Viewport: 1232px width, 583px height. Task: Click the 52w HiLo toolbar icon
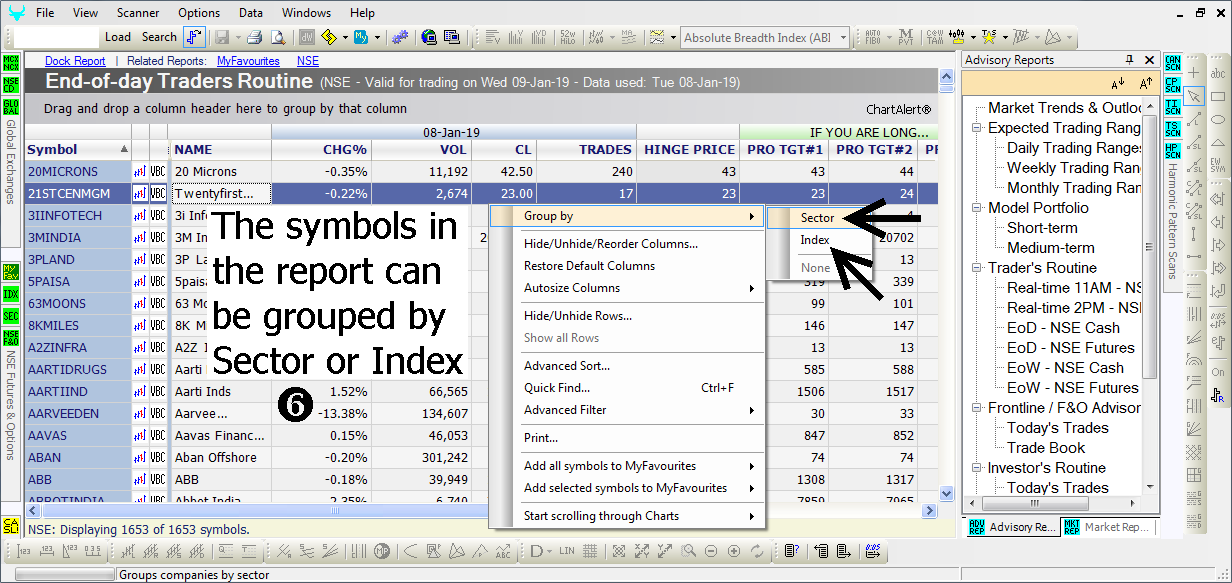568,38
